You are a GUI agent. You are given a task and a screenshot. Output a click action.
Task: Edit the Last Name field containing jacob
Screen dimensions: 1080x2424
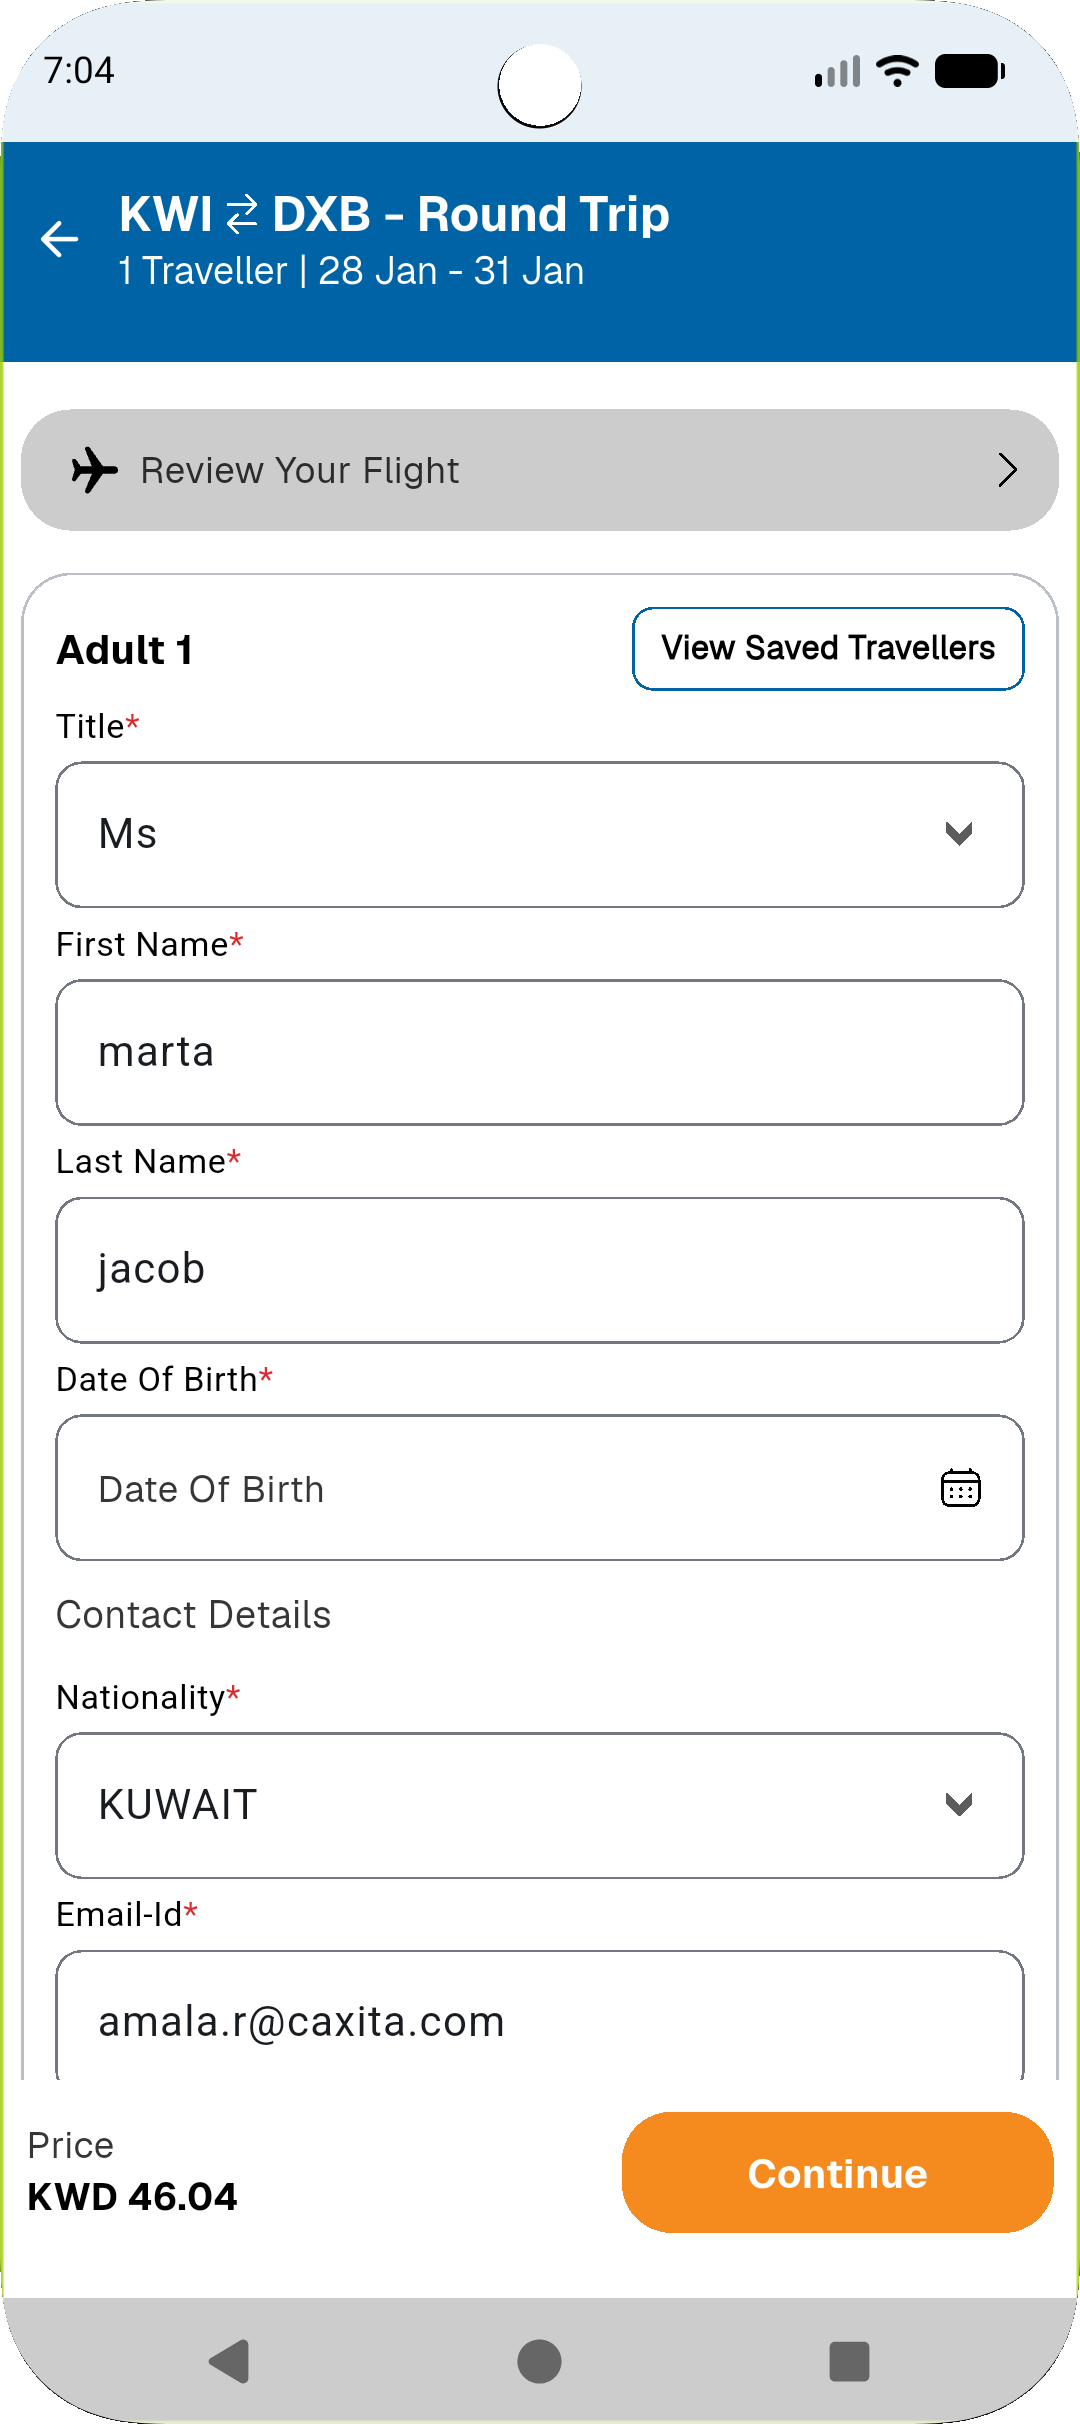(540, 1270)
